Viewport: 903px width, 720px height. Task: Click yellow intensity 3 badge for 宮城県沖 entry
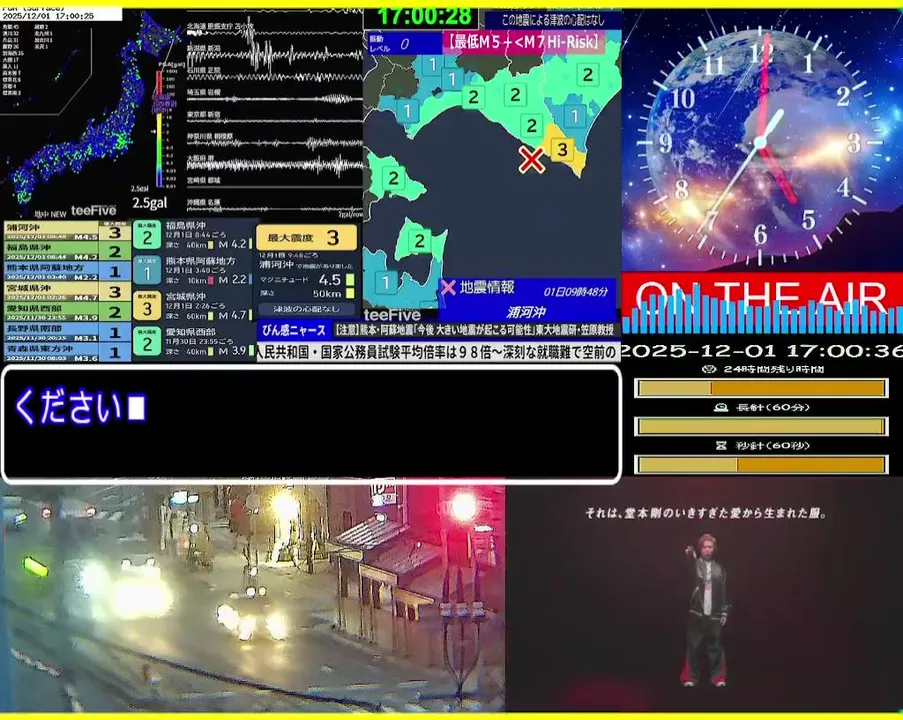(147, 306)
